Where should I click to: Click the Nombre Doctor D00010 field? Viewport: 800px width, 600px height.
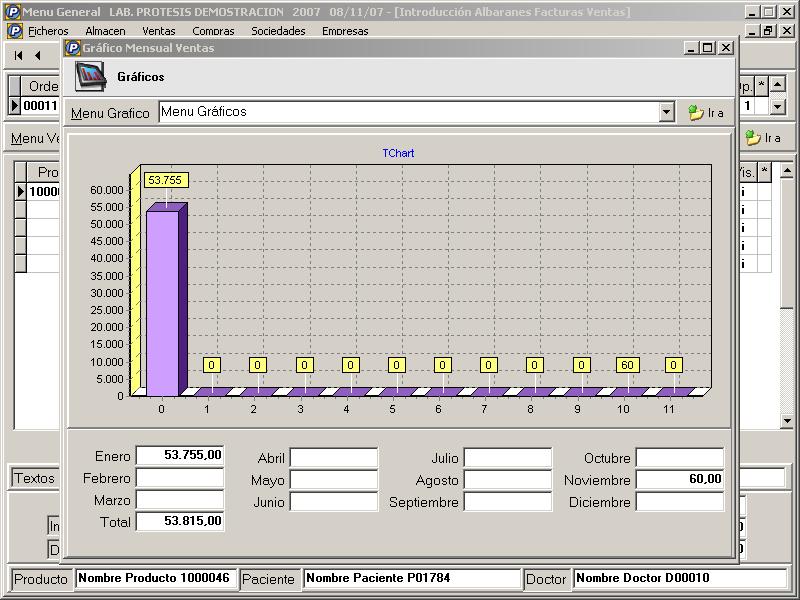tap(680, 578)
